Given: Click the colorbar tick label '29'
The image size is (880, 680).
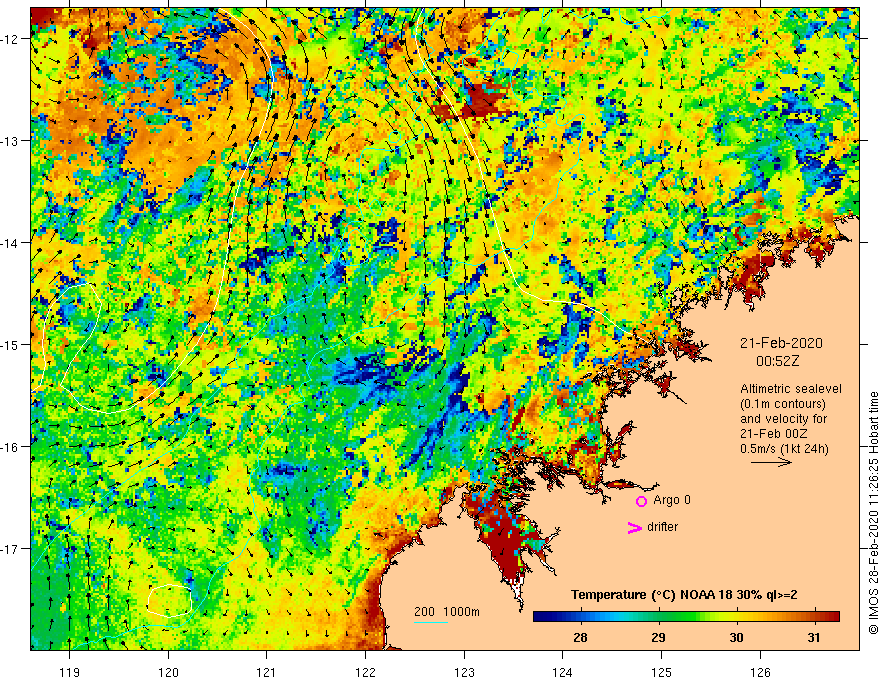Looking at the screenshot, I should tap(658, 637).
